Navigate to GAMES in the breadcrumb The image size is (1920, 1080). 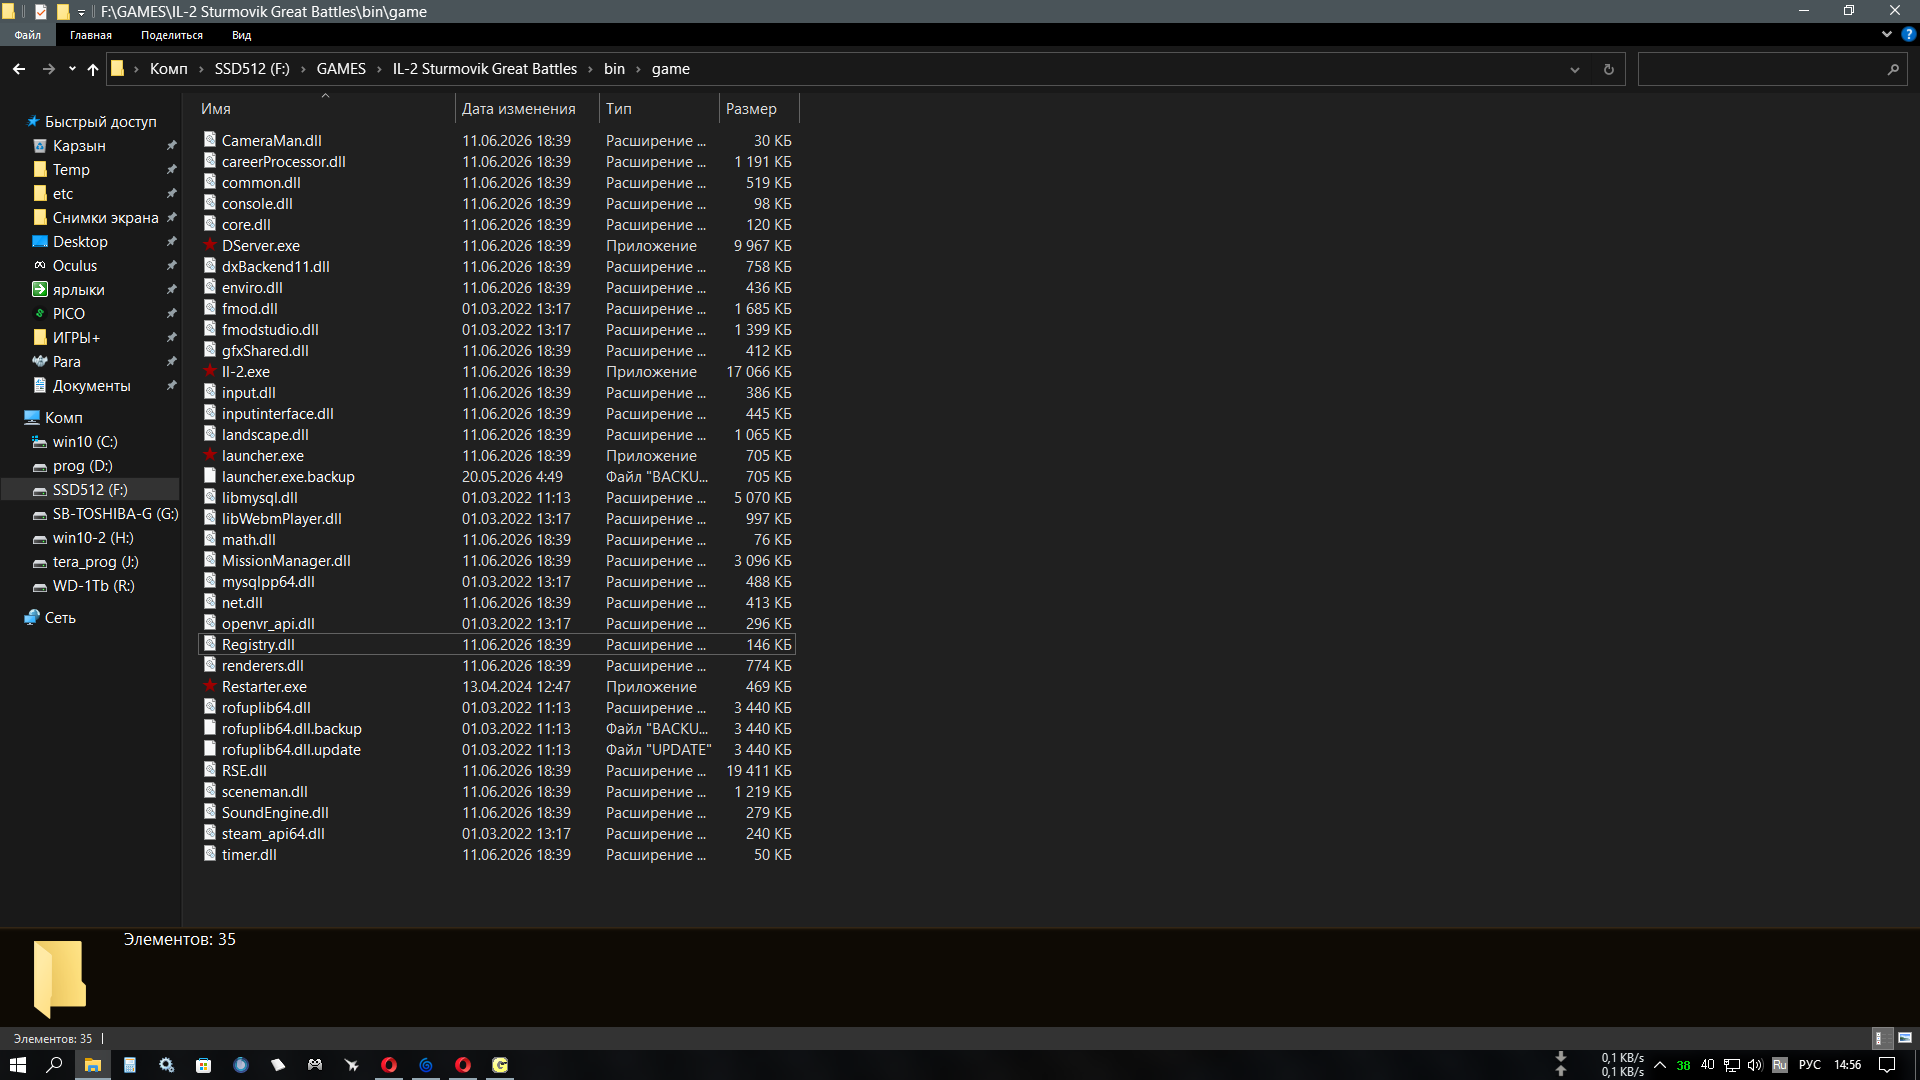pos(341,69)
